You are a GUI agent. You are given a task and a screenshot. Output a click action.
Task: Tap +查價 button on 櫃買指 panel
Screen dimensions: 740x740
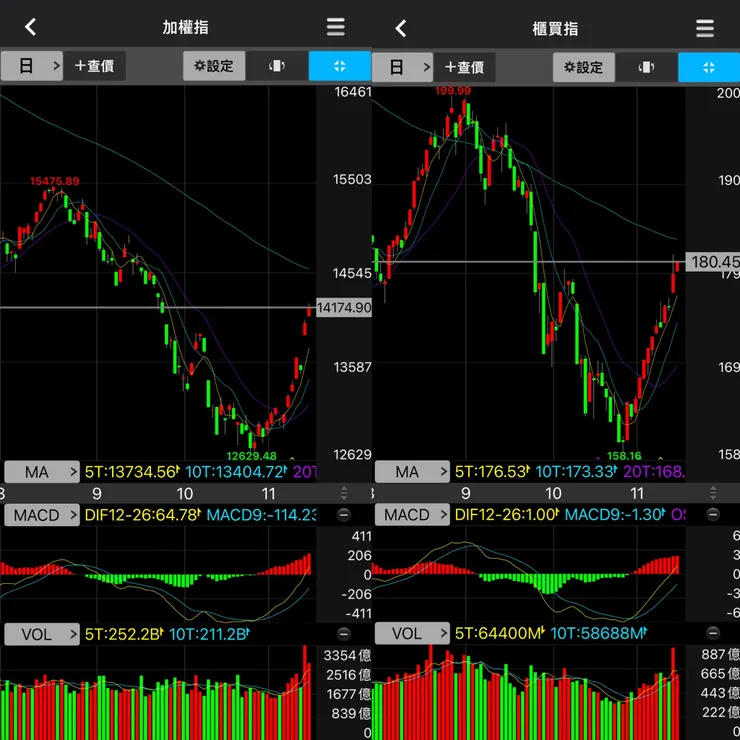(x=464, y=67)
